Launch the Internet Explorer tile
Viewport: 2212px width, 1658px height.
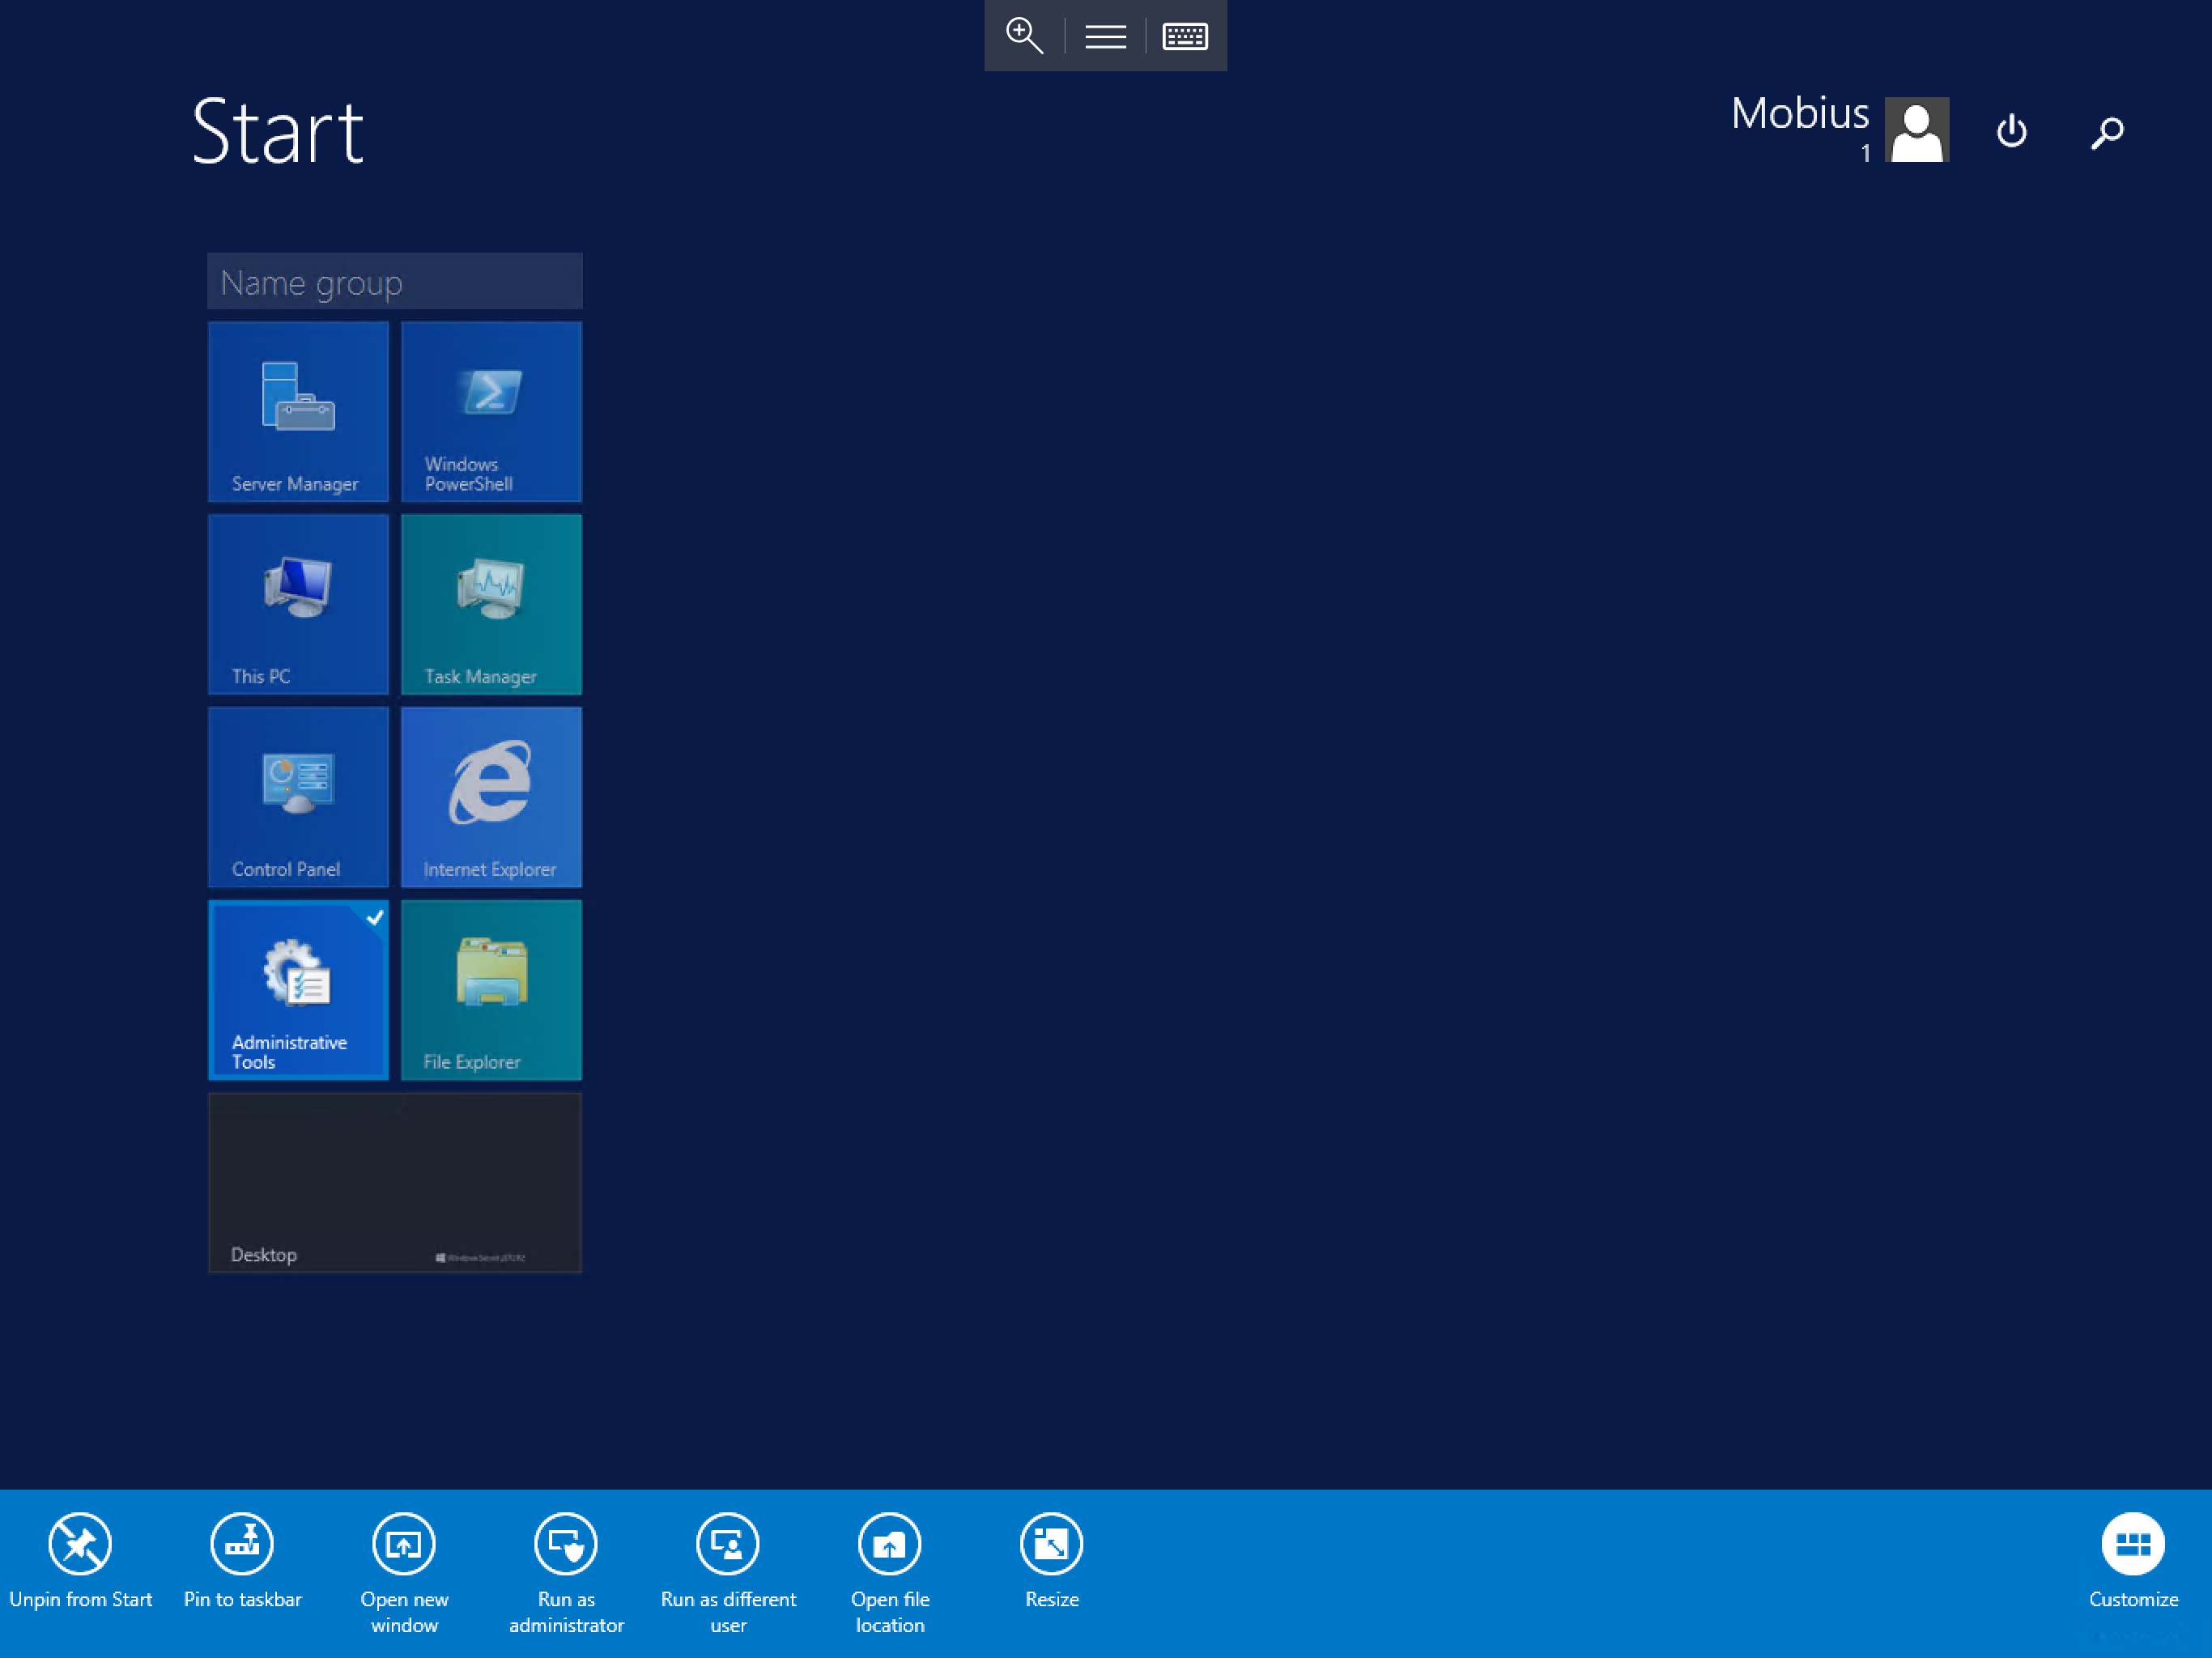(491, 797)
